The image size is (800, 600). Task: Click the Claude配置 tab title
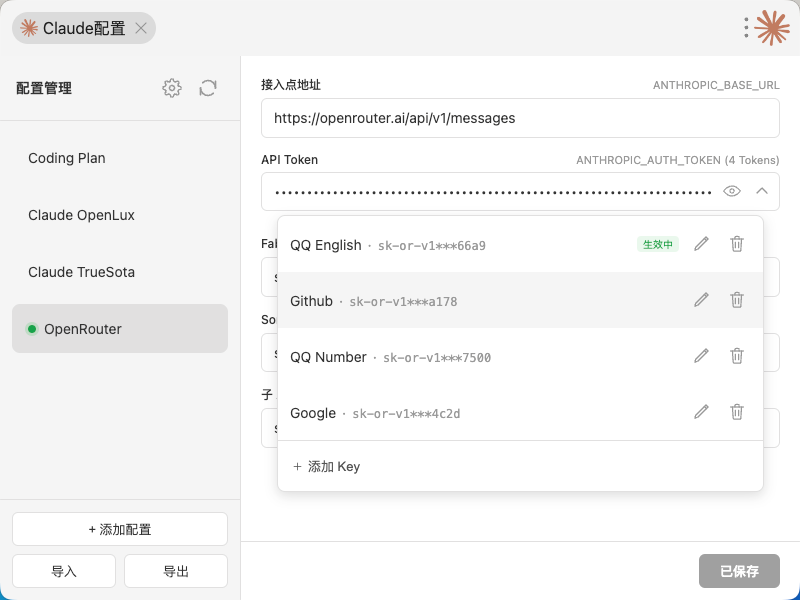(x=84, y=28)
